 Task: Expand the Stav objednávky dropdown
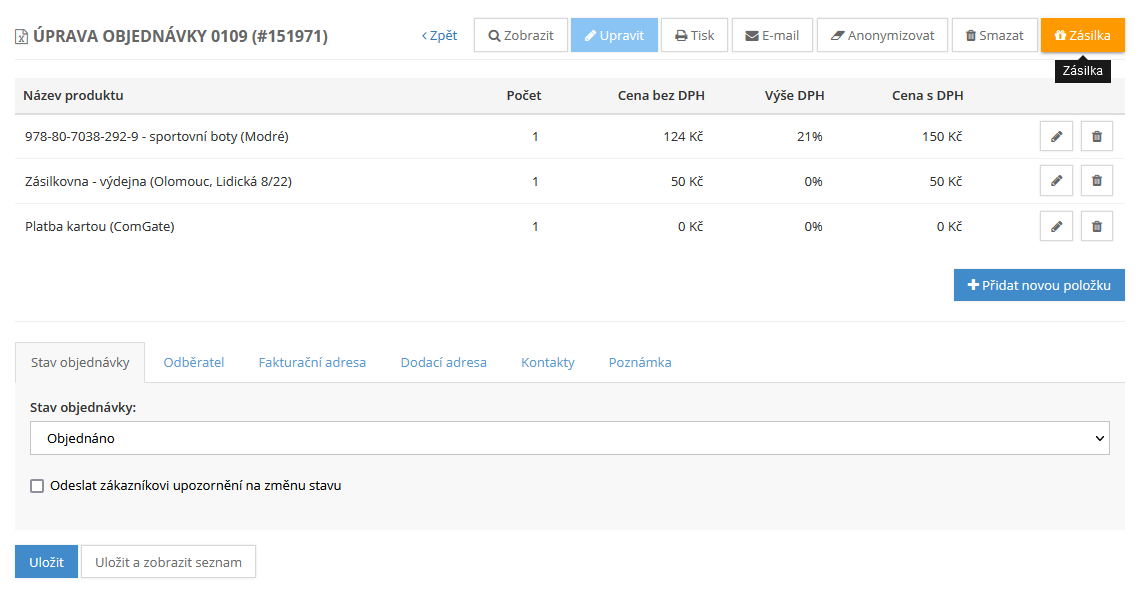(x=569, y=438)
